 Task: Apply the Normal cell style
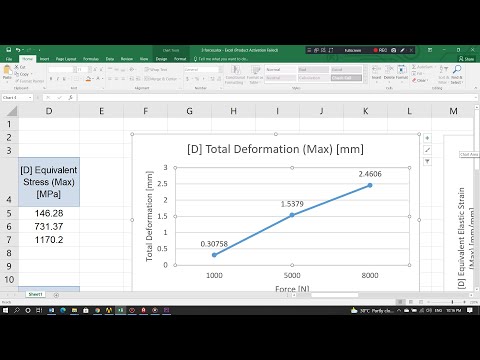point(281,69)
